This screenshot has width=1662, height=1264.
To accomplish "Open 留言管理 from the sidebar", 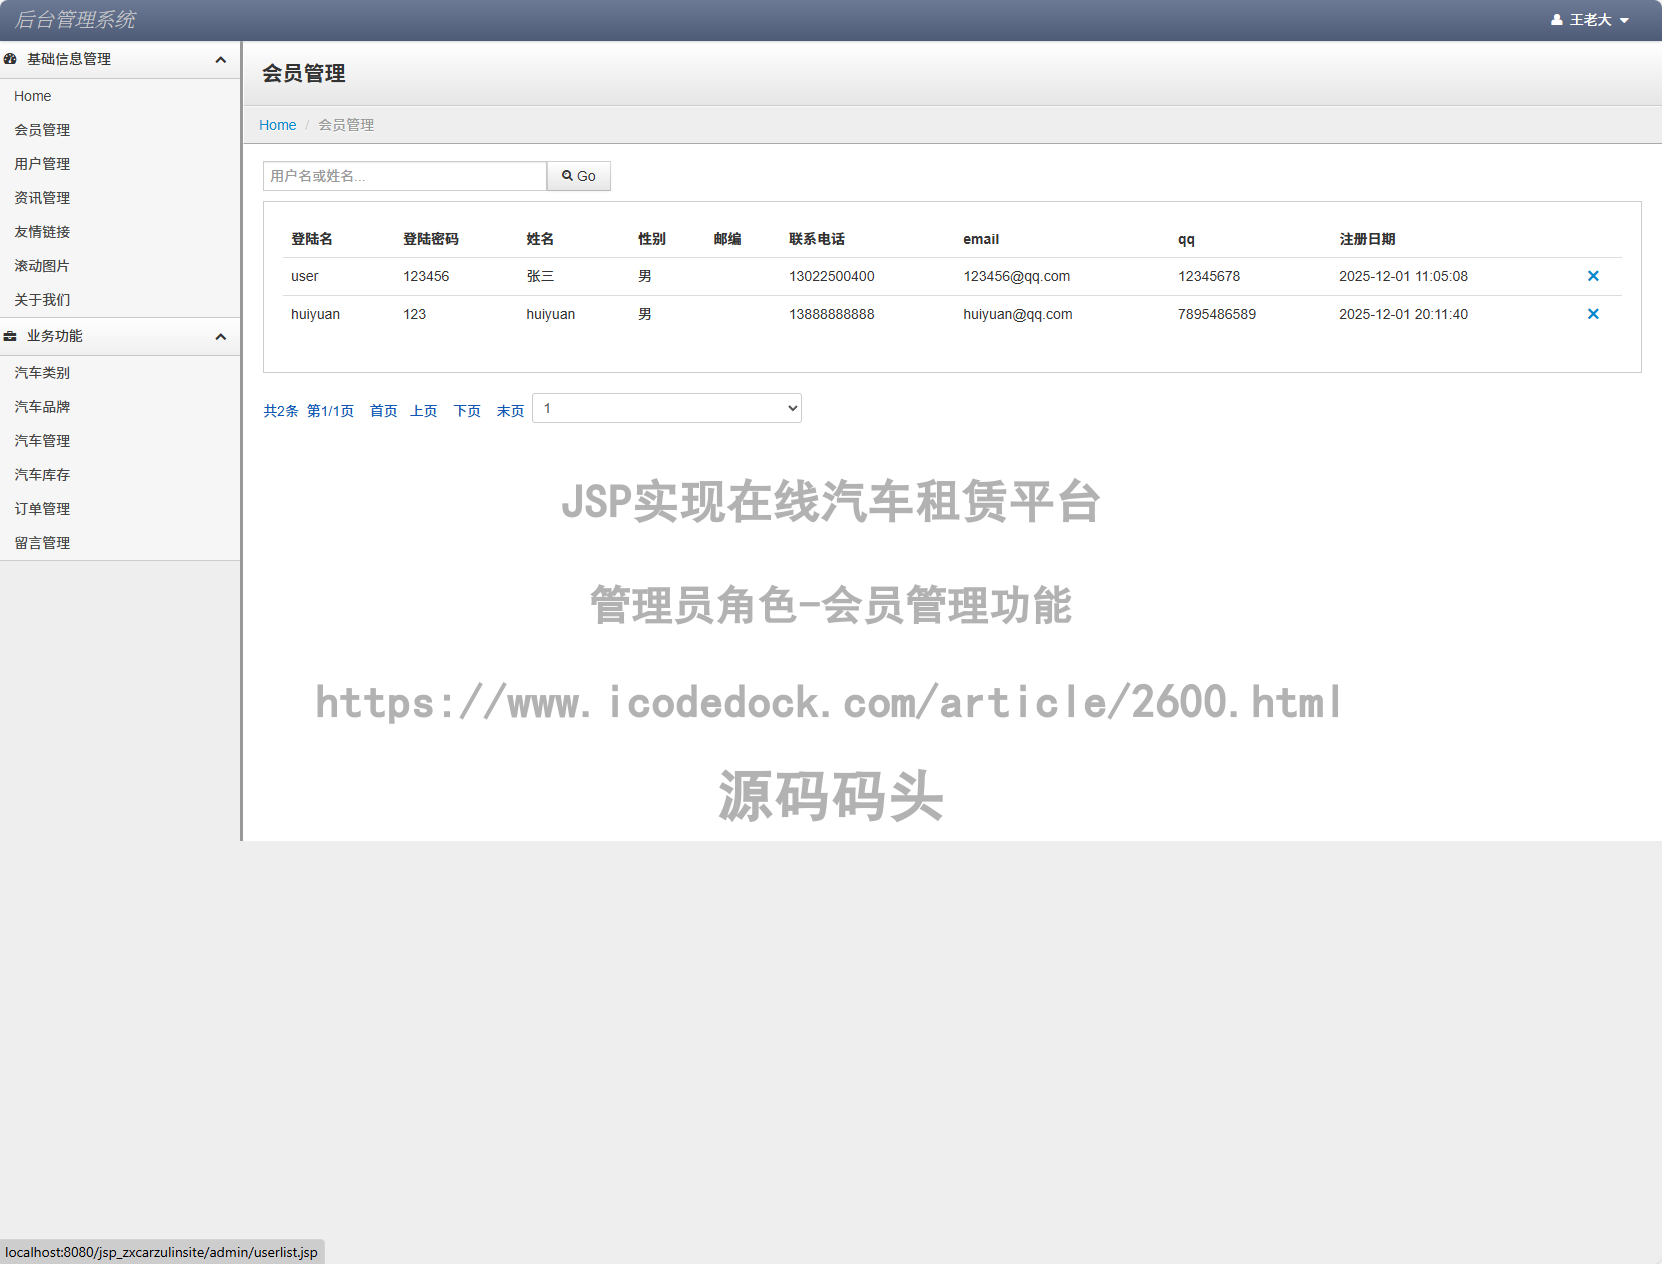I will tap(42, 542).
